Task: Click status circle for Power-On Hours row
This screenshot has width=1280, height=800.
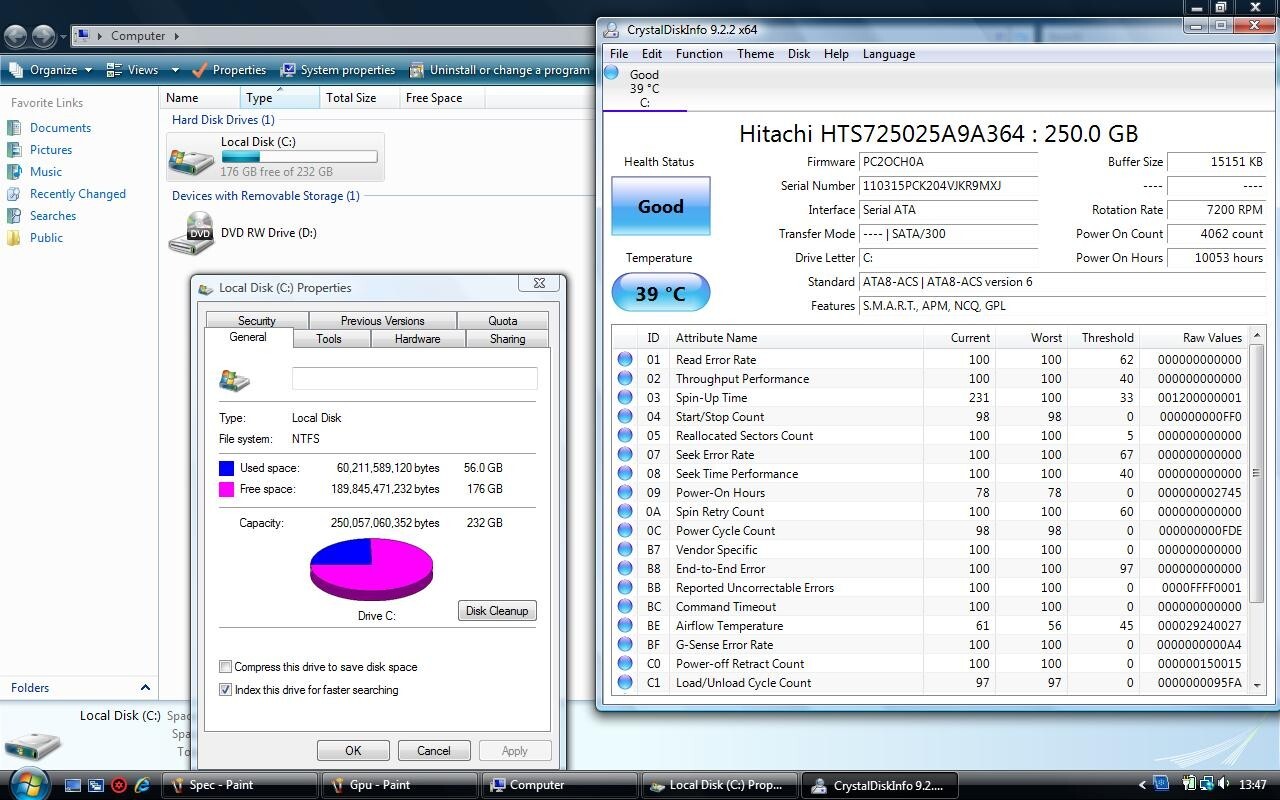Action: [625, 492]
